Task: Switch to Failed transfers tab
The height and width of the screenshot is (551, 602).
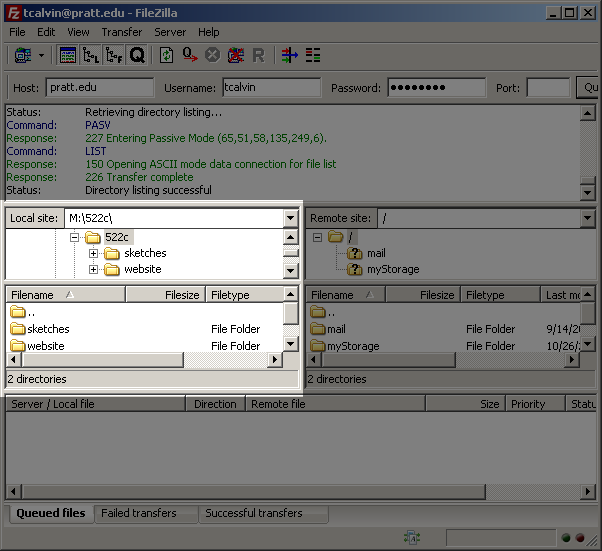Action: tap(146, 513)
